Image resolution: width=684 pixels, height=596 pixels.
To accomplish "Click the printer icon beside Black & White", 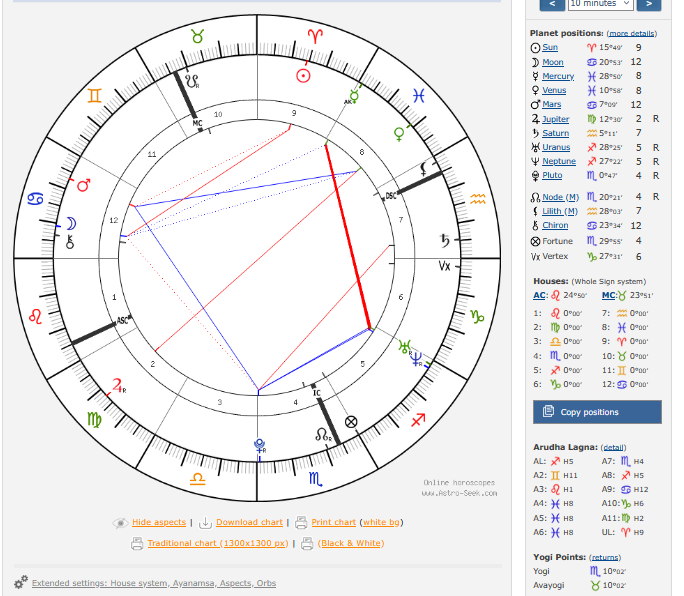I will coord(307,543).
